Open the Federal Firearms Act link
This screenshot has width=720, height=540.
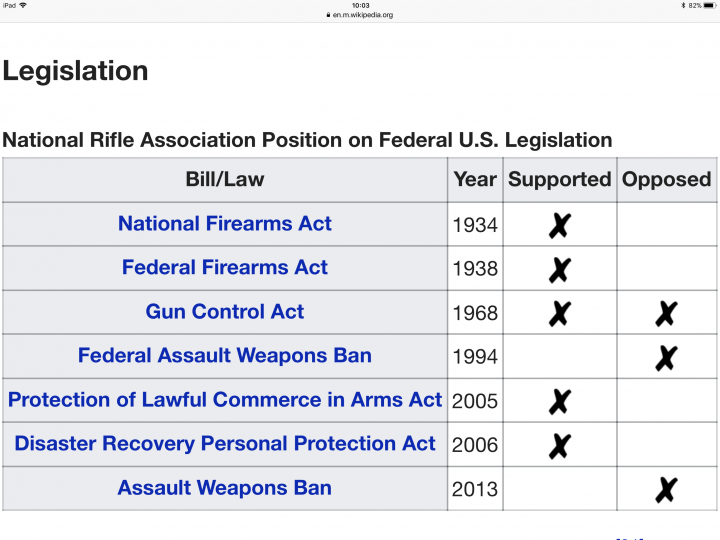point(225,268)
